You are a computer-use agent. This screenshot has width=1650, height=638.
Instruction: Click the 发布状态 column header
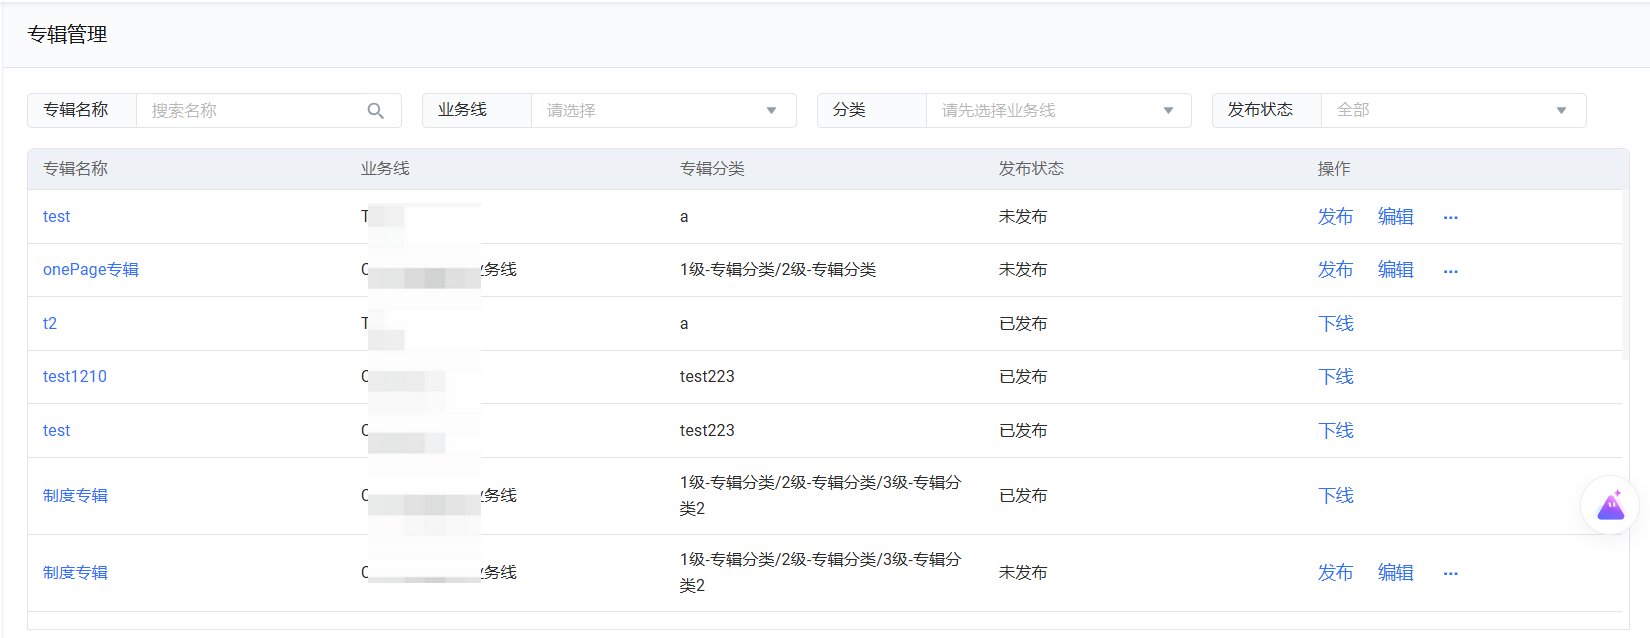point(1031,169)
